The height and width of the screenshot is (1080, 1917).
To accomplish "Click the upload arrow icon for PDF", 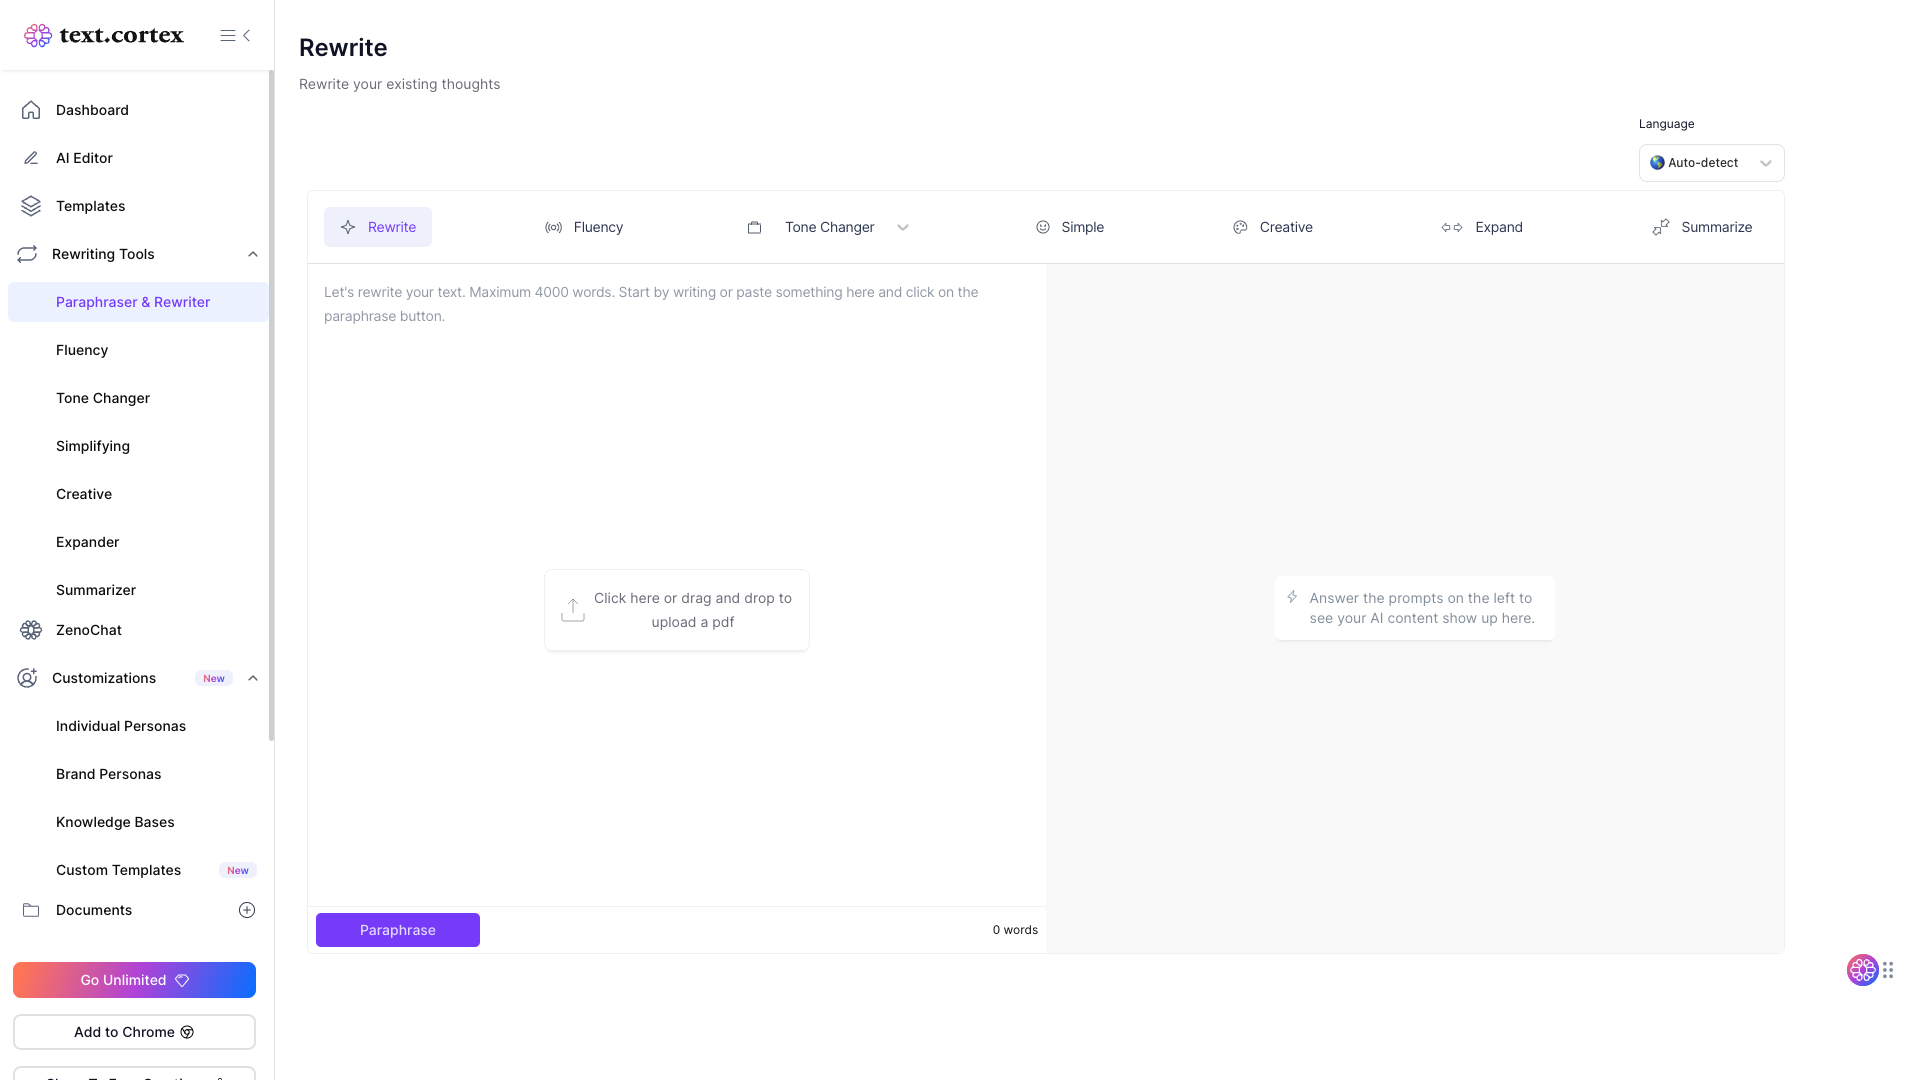I will tap(573, 610).
